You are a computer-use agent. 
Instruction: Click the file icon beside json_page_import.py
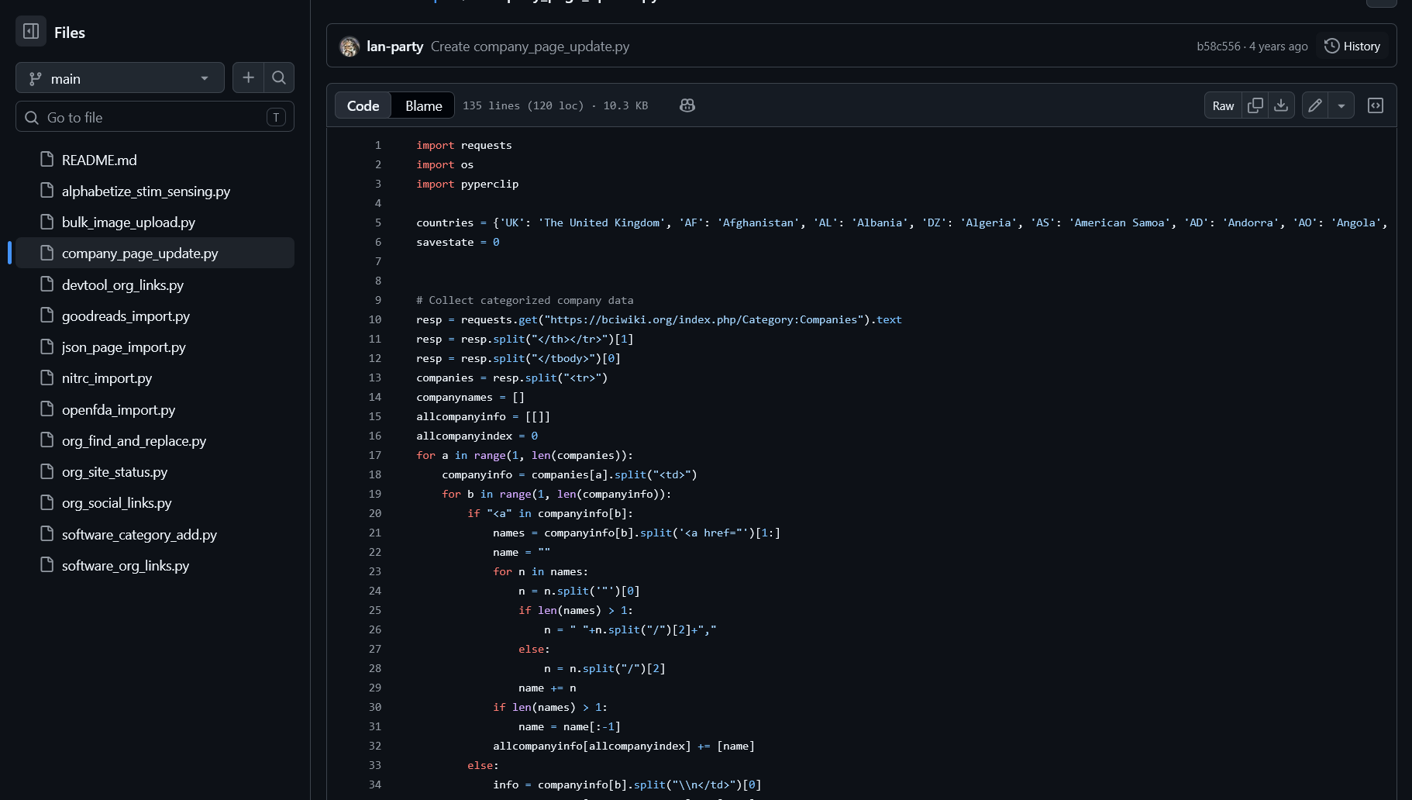pyautogui.click(x=46, y=346)
